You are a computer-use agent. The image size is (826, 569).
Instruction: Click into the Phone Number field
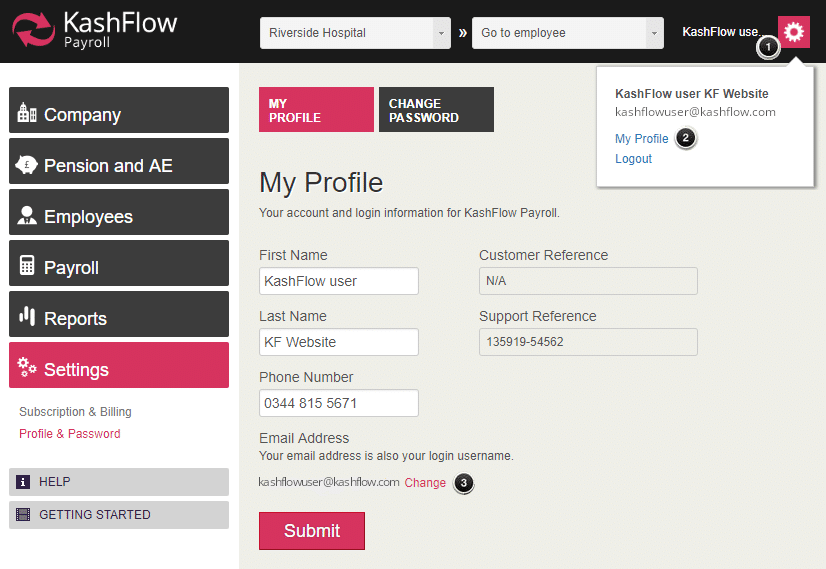point(338,403)
